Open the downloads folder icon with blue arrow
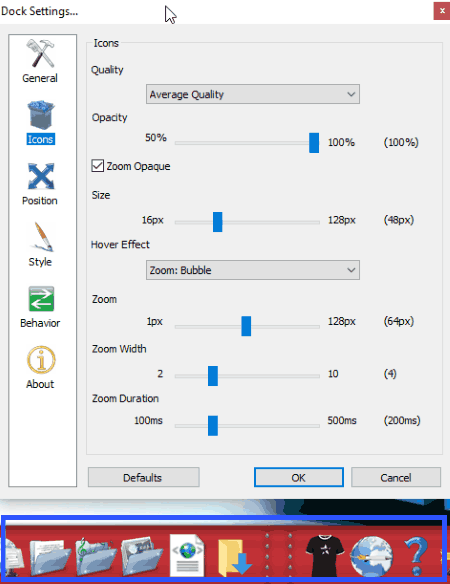The width and height of the screenshot is (450, 584). 234,557
